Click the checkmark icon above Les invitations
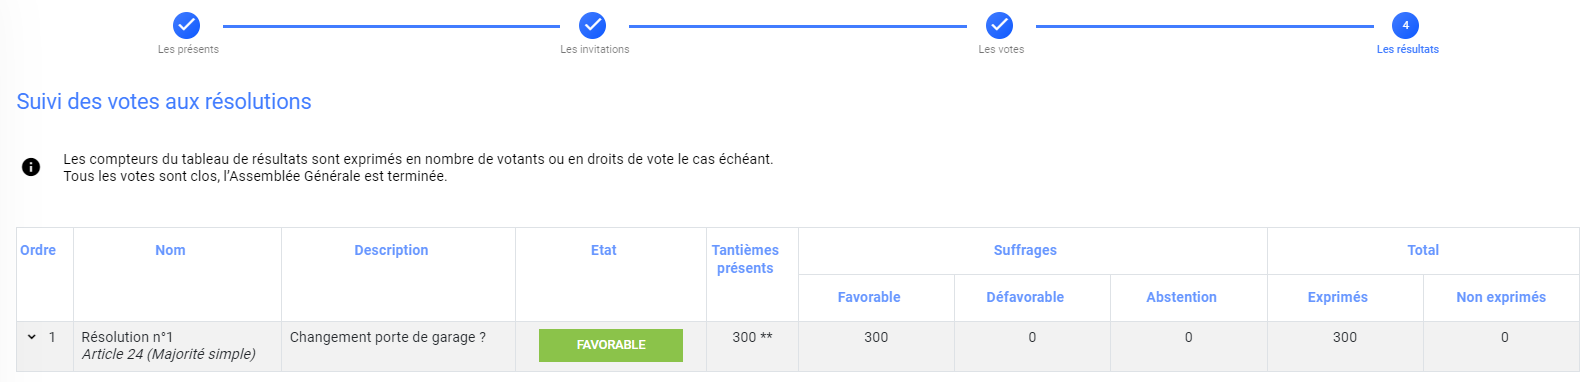Viewport: 1592px width, 382px height. click(593, 25)
